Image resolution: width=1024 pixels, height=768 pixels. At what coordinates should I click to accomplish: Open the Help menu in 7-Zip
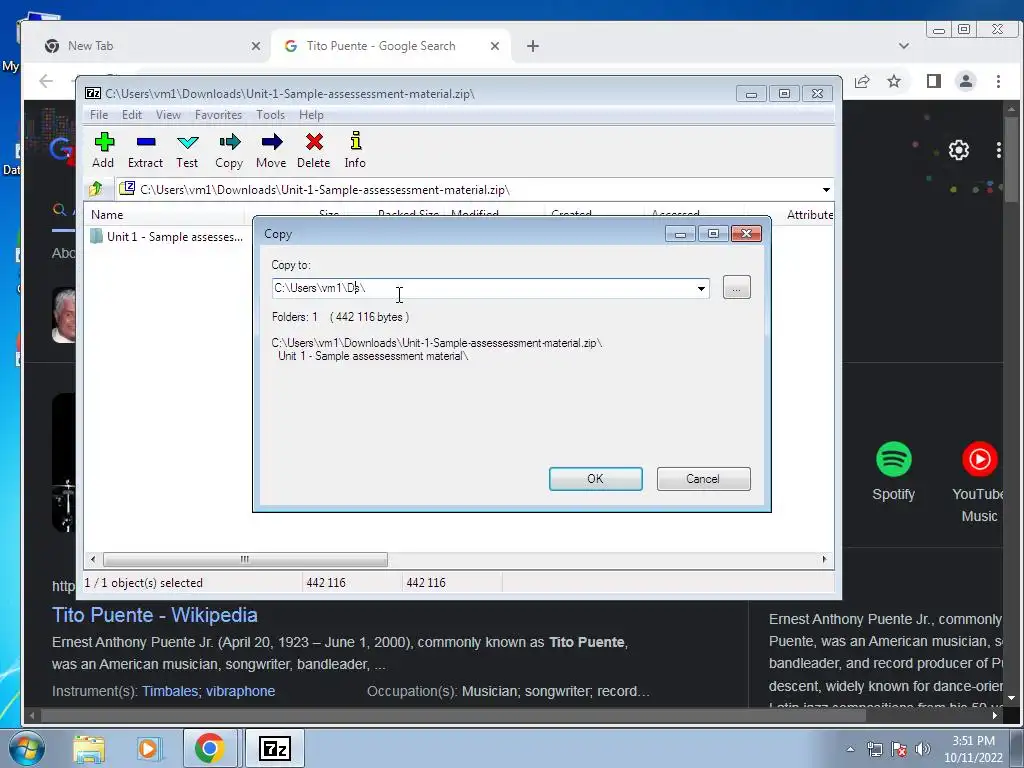[x=311, y=115]
